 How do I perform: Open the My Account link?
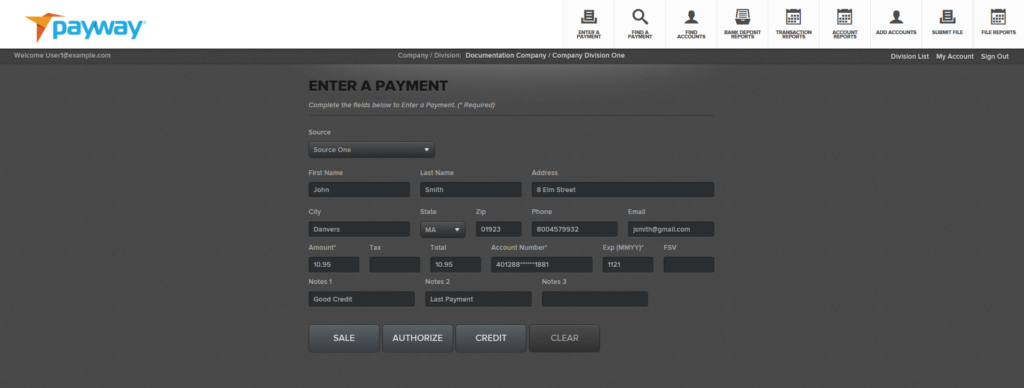click(x=955, y=56)
